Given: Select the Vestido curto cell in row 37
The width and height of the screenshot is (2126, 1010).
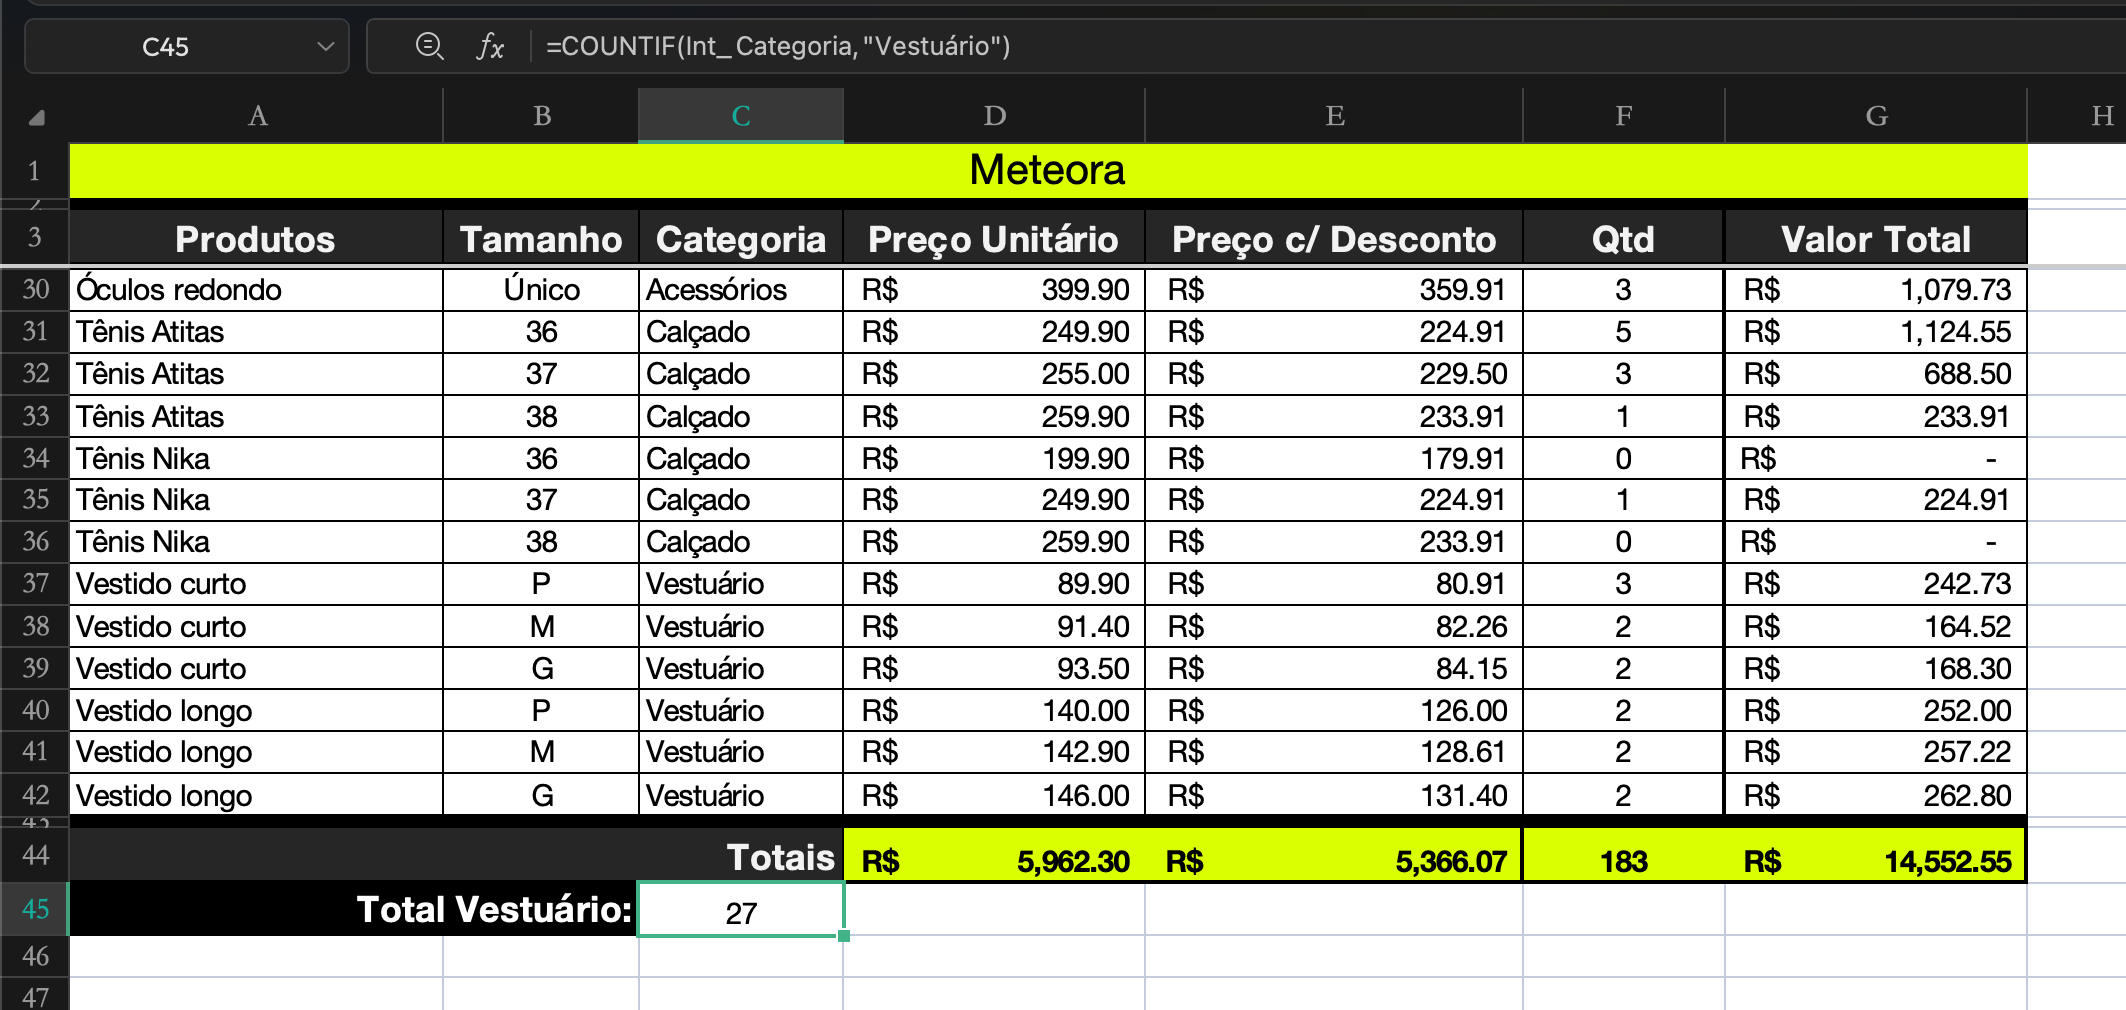Looking at the screenshot, I should [256, 583].
